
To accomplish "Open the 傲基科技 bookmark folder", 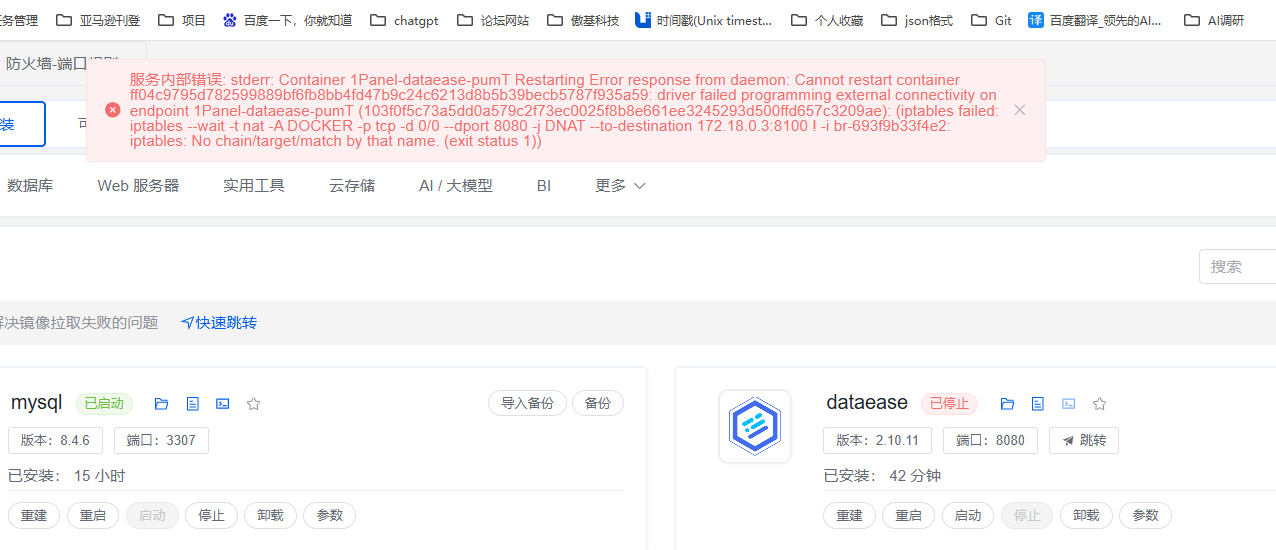I will pyautogui.click(x=583, y=20).
